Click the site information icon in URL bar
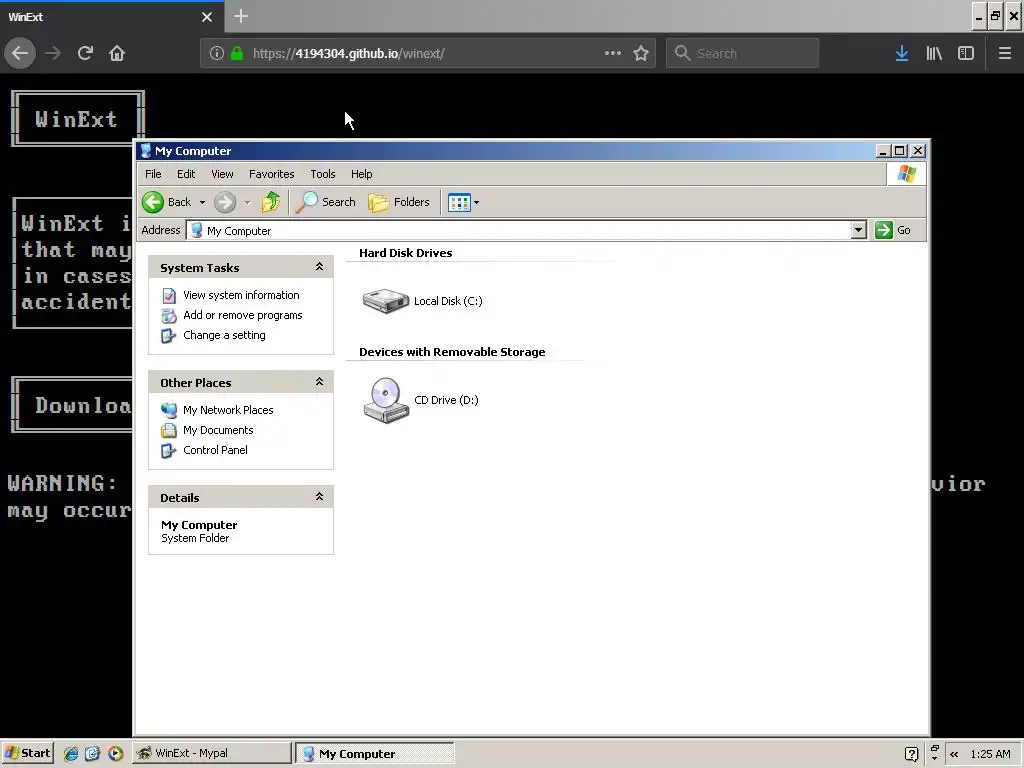The image size is (1024, 768). tap(216, 53)
